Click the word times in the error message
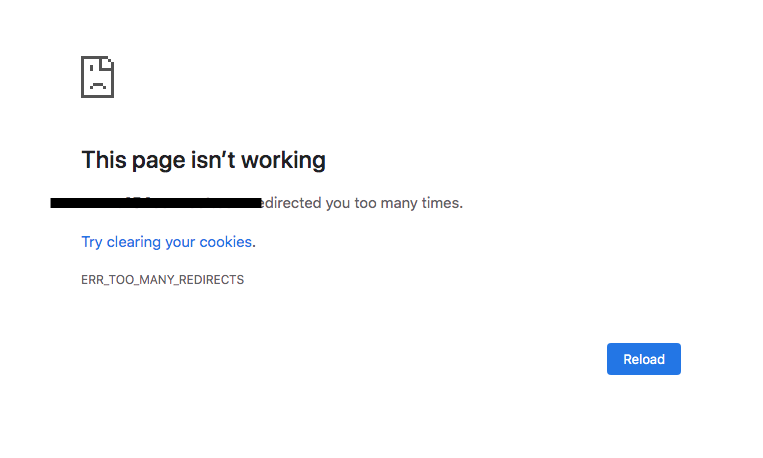Viewport: 763px width, 458px height. coord(442,202)
